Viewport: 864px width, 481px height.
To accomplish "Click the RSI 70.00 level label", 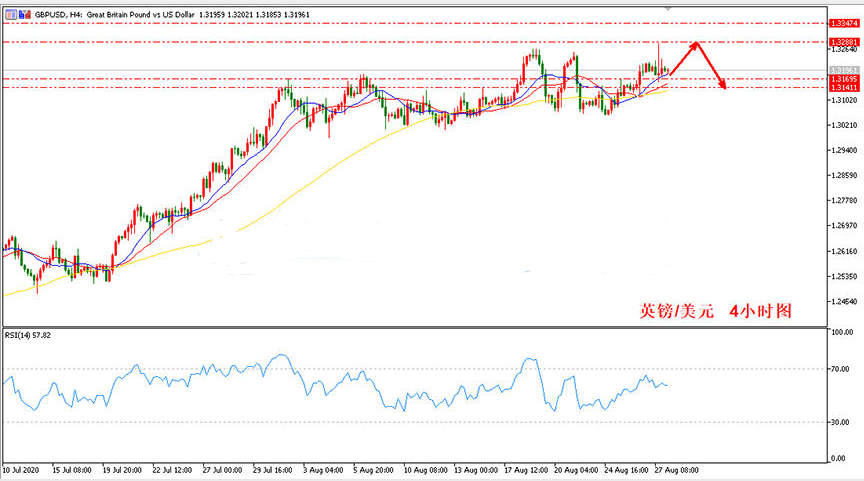I will click(840, 369).
